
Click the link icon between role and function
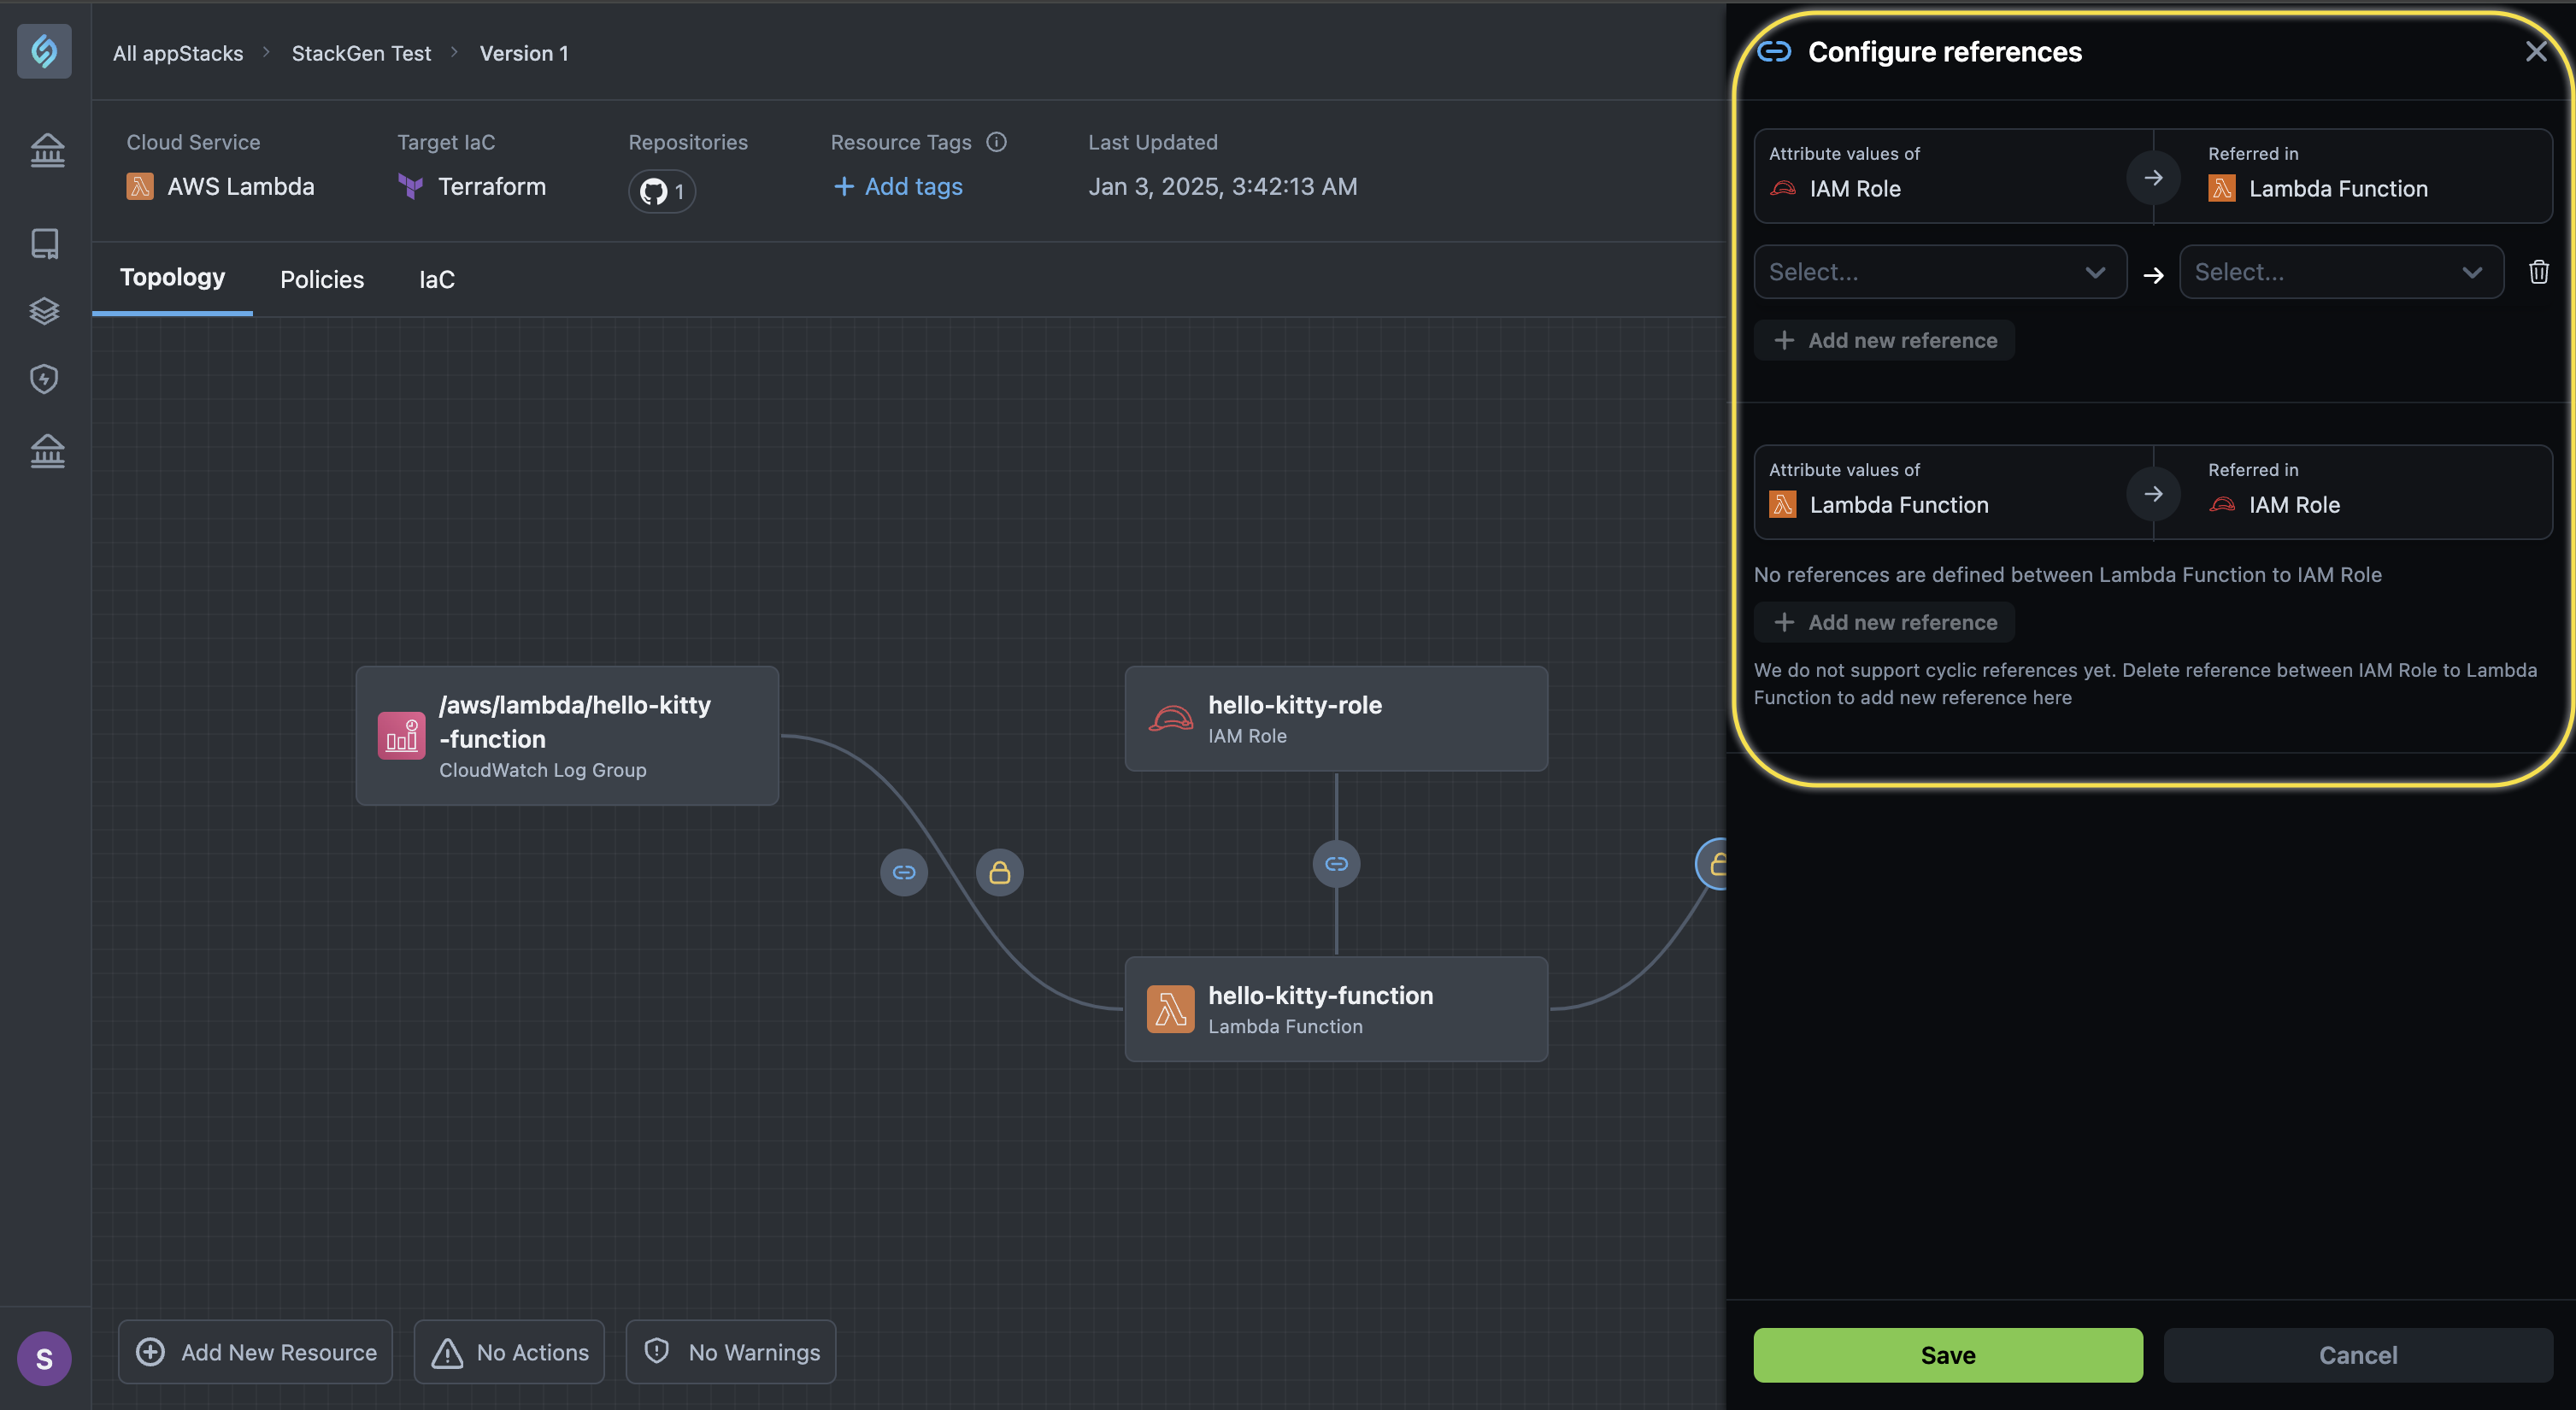(x=1336, y=863)
